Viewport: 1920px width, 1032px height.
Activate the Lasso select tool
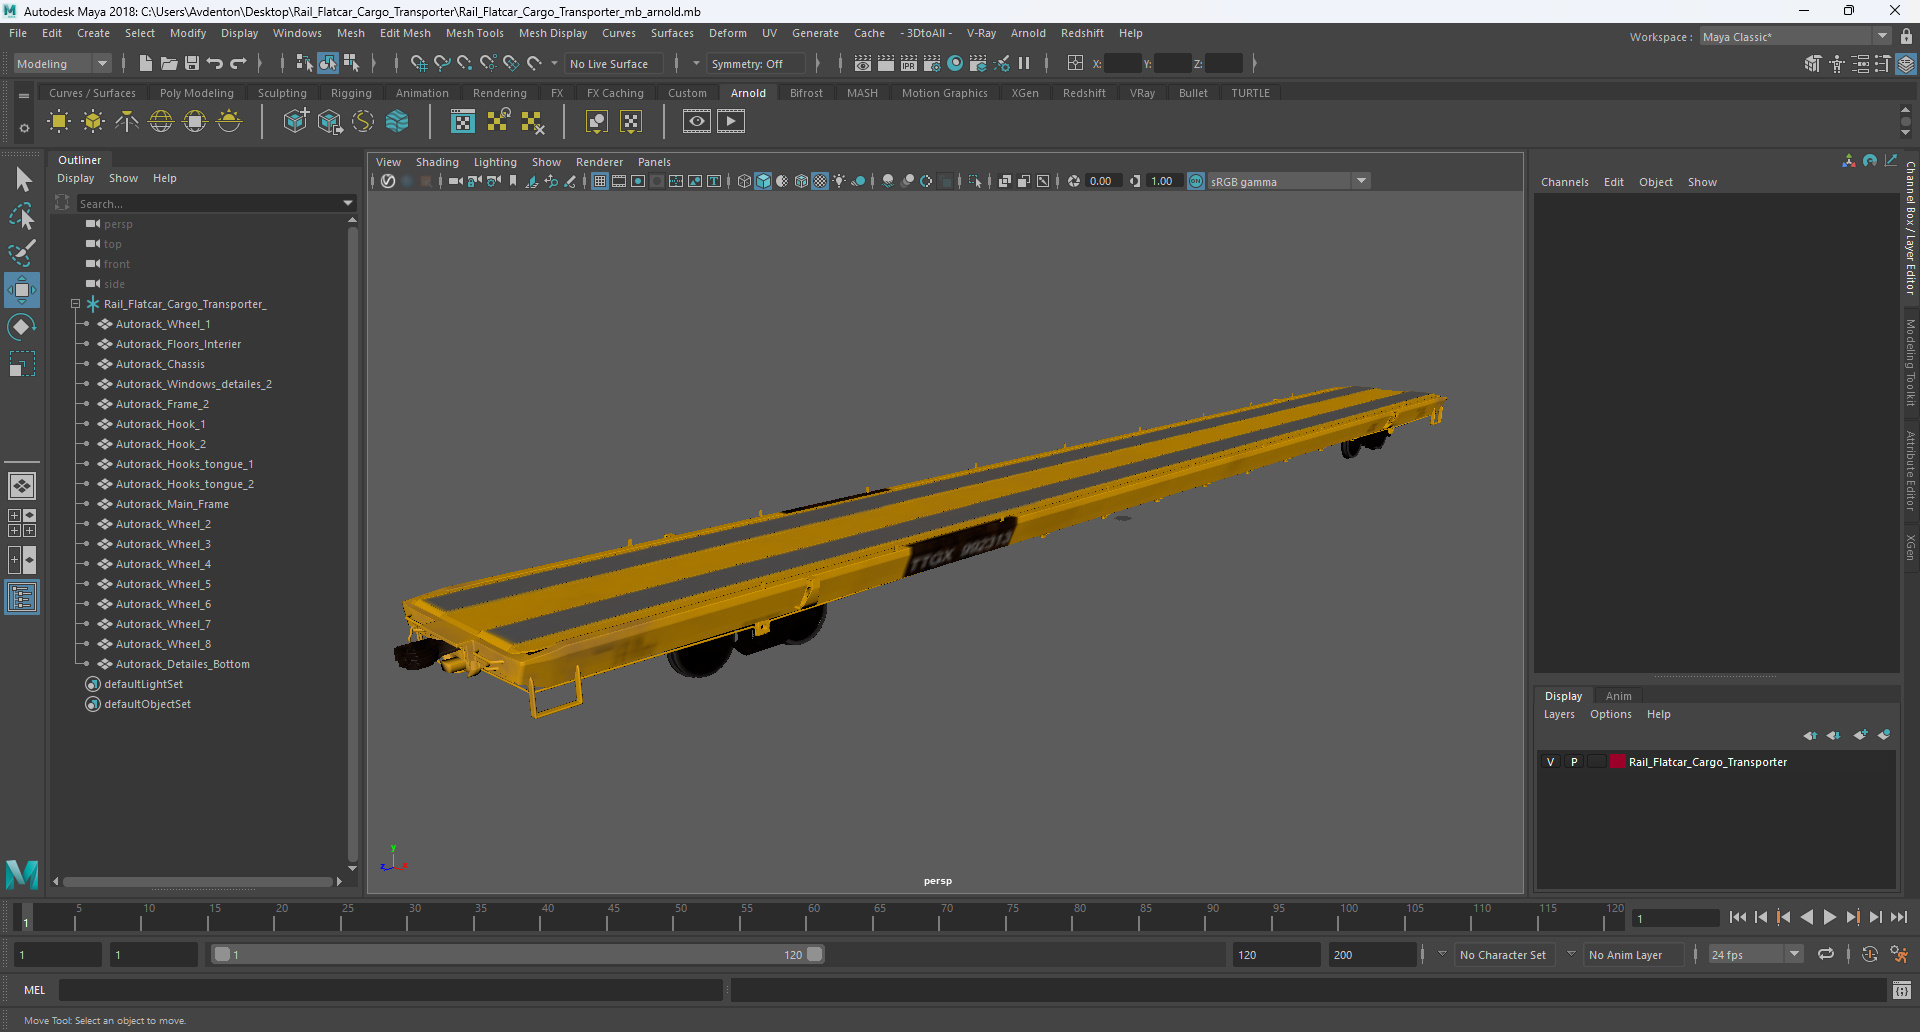(22, 216)
